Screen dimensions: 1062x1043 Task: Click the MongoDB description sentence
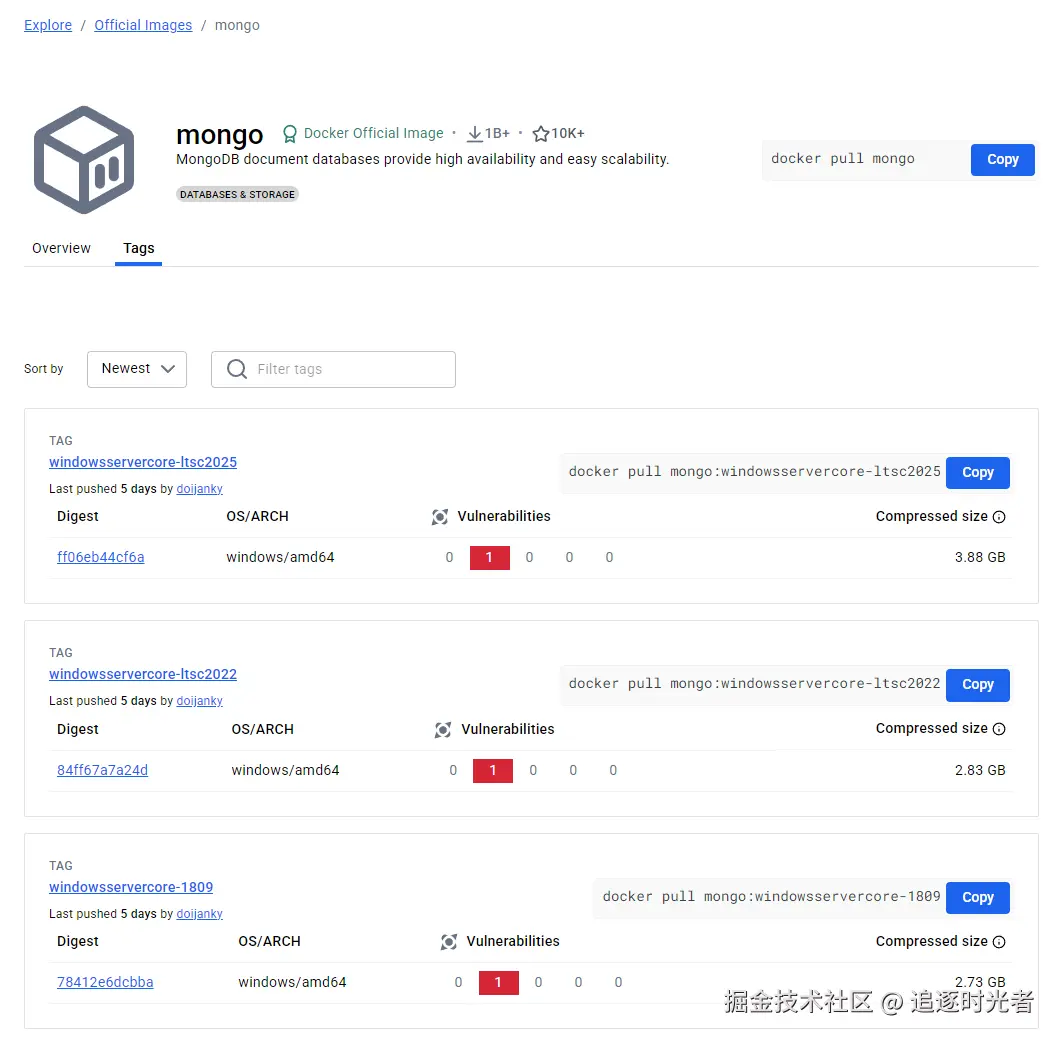pos(423,159)
